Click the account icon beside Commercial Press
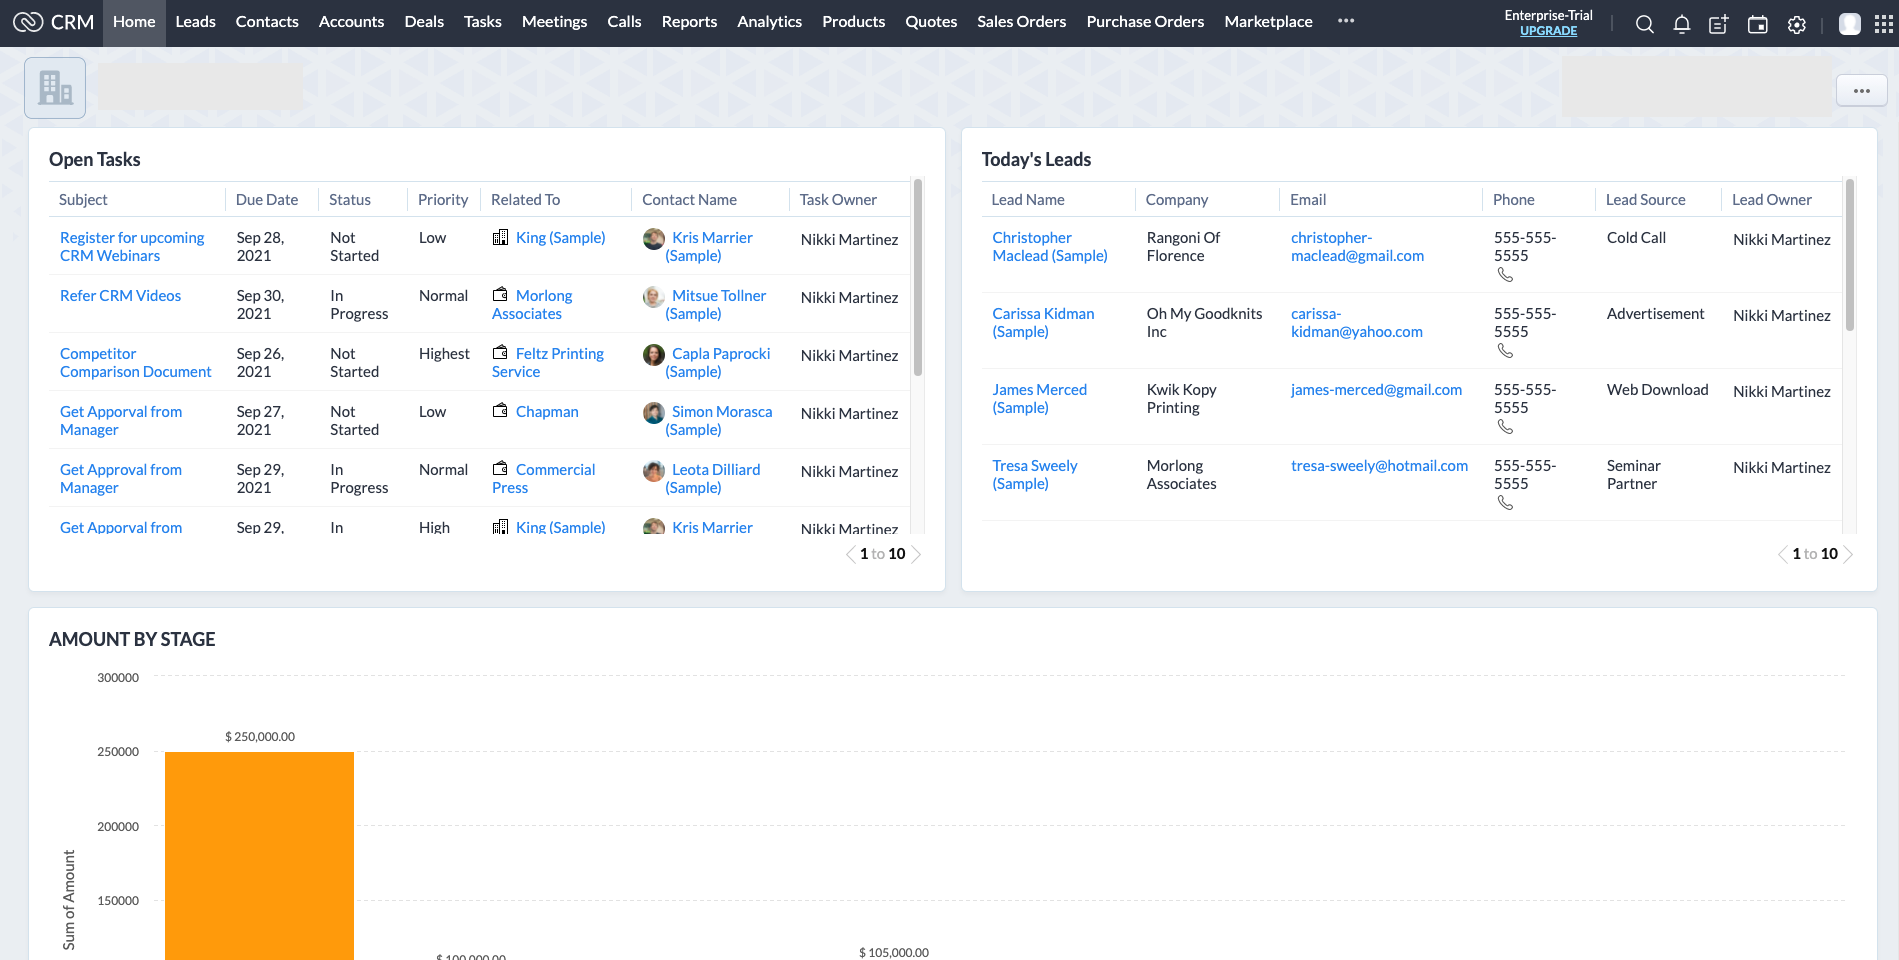Image resolution: width=1899 pixels, height=960 pixels. pyautogui.click(x=500, y=469)
